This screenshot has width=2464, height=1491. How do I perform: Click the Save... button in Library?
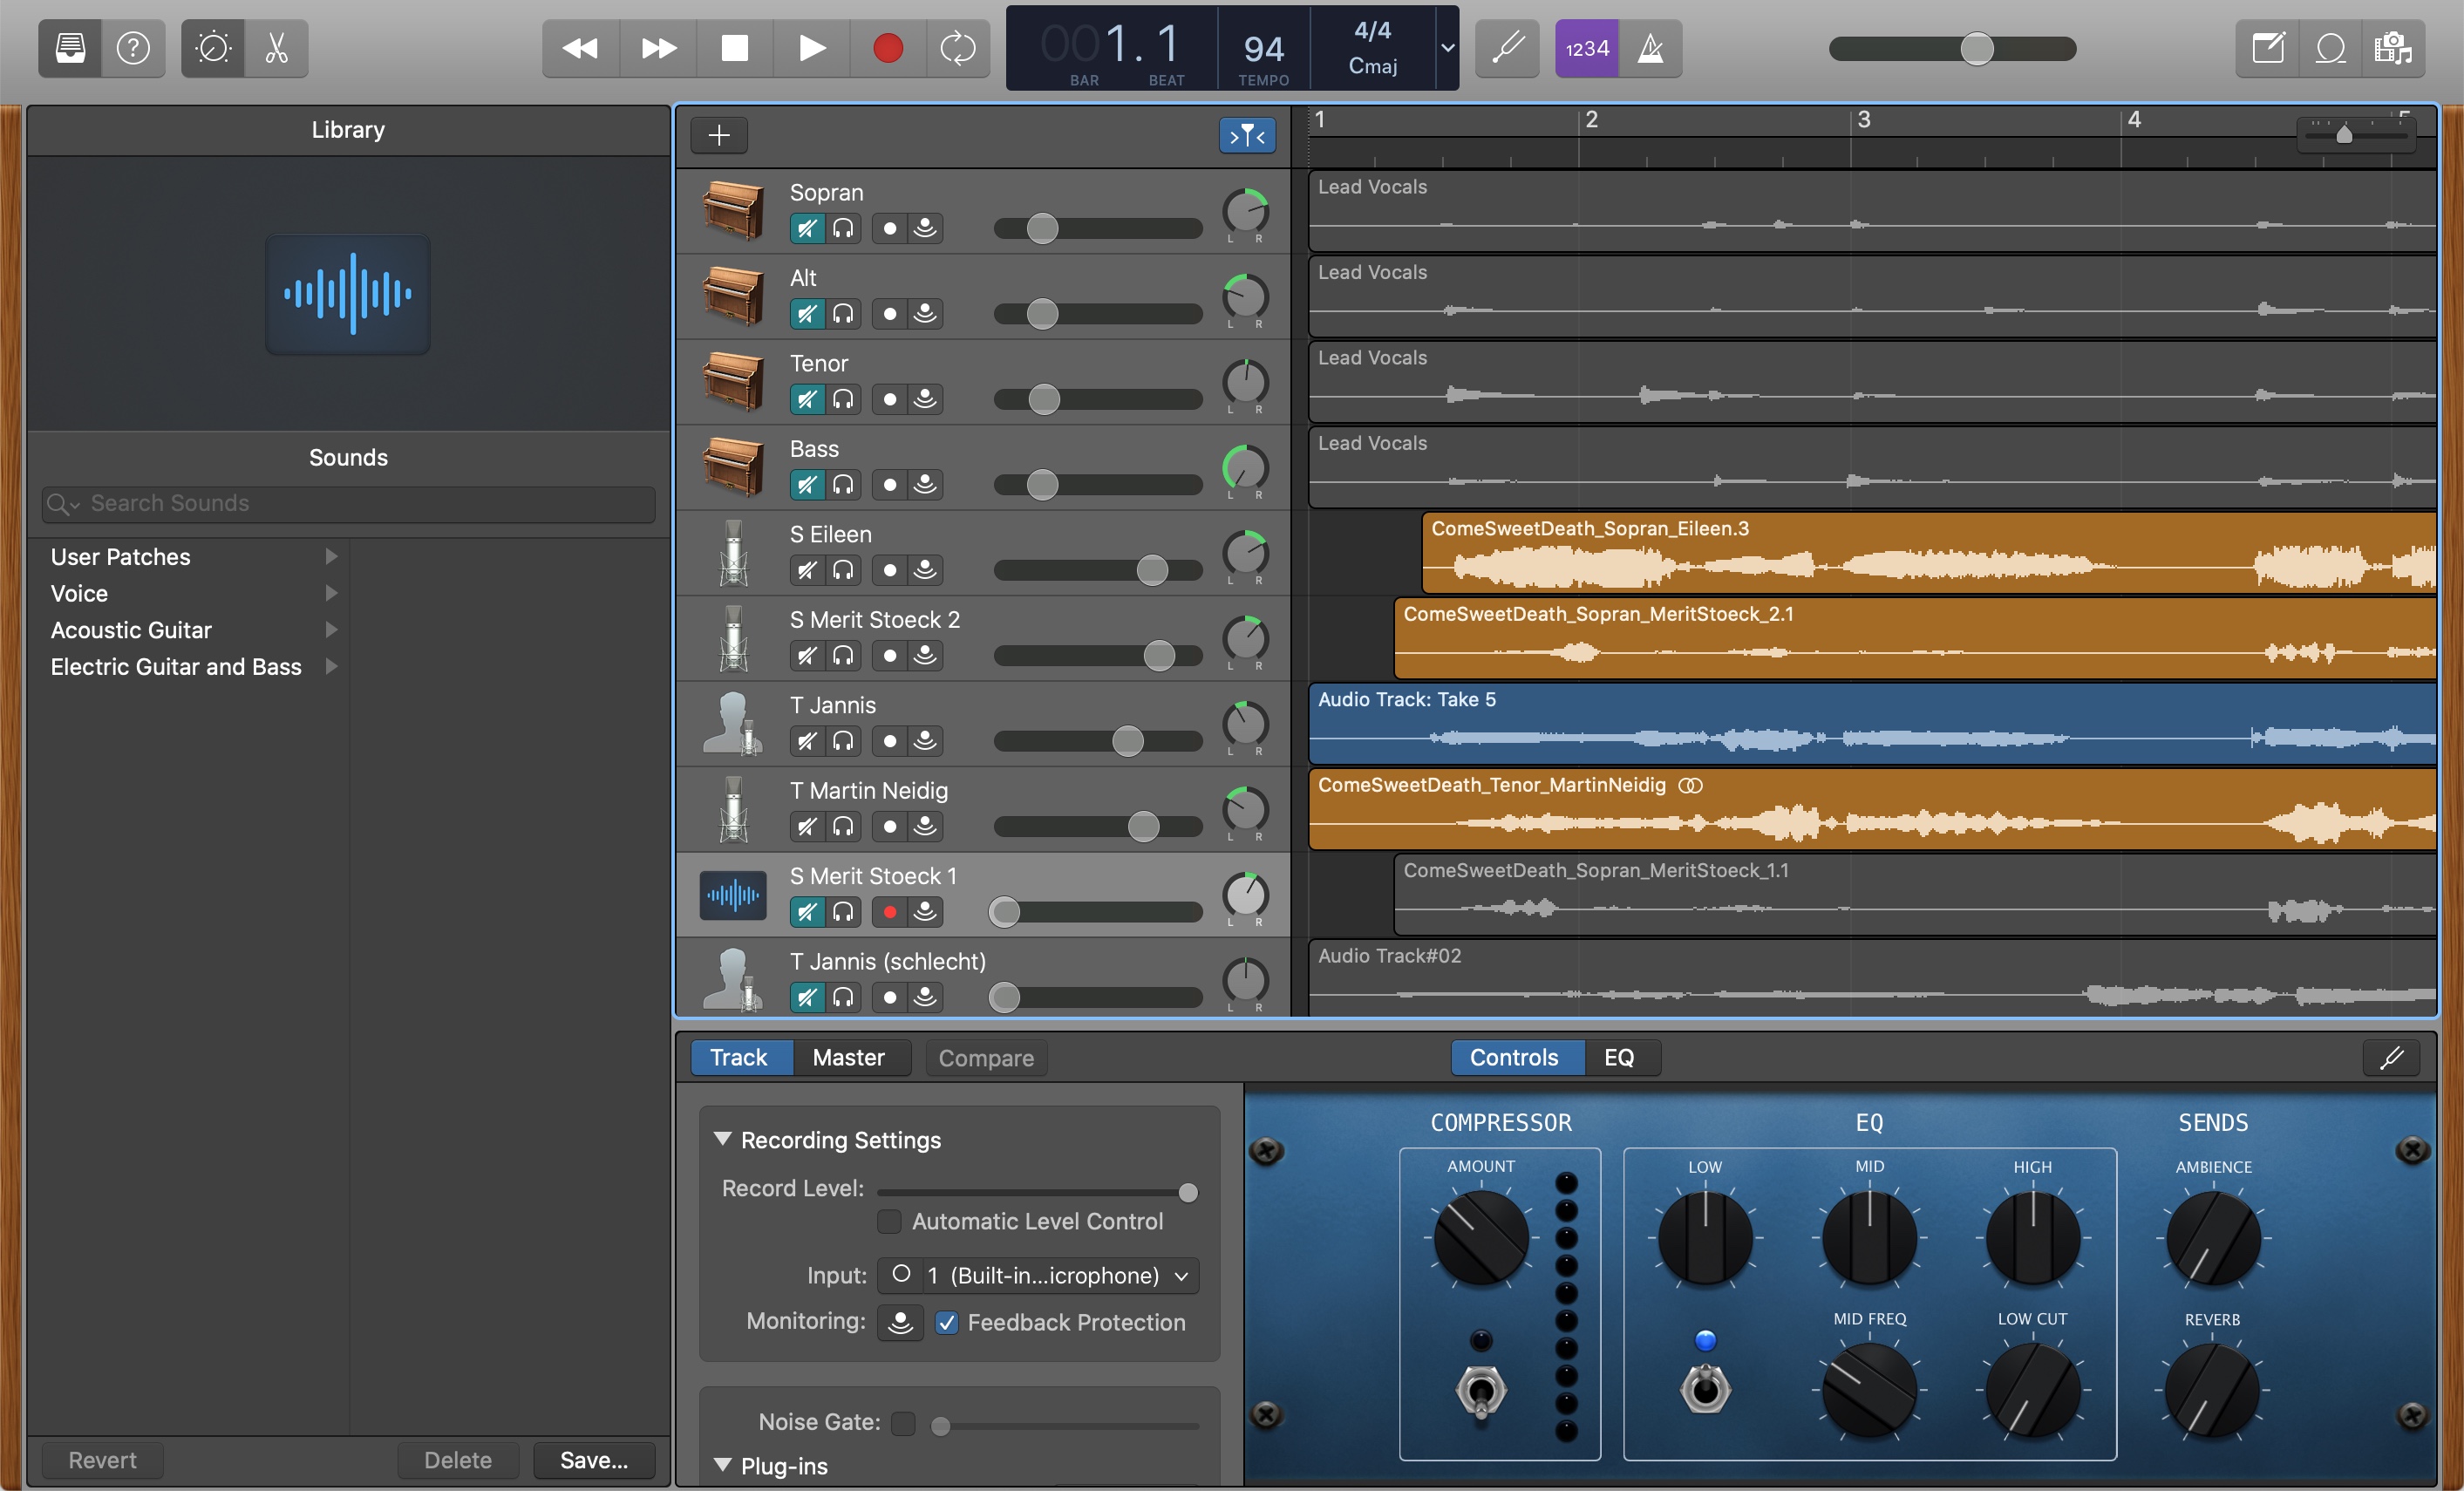tap(594, 1460)
